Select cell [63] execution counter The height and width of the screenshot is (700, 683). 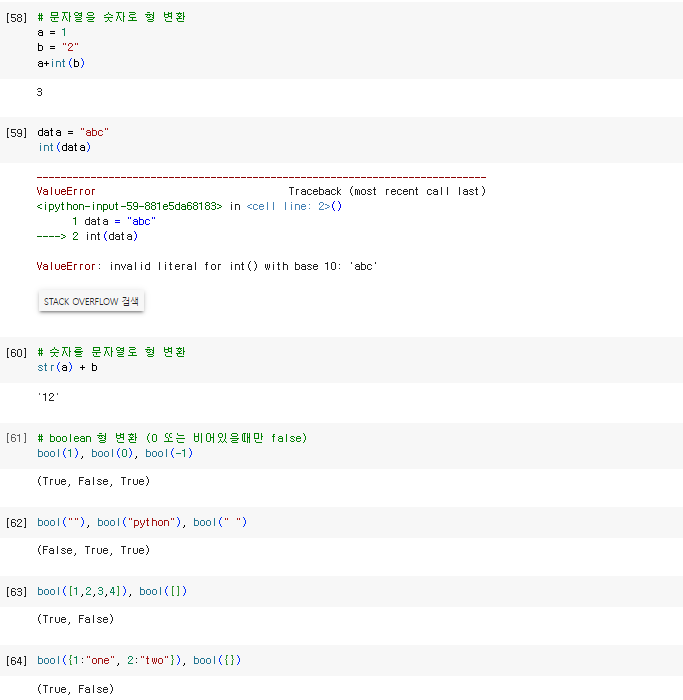[x=16, y=592]
